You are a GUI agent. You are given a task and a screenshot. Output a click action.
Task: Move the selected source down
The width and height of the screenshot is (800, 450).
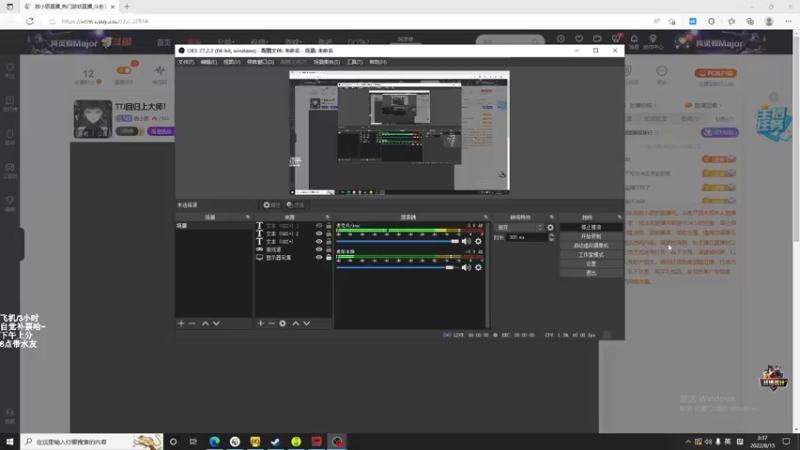(307, 323)
